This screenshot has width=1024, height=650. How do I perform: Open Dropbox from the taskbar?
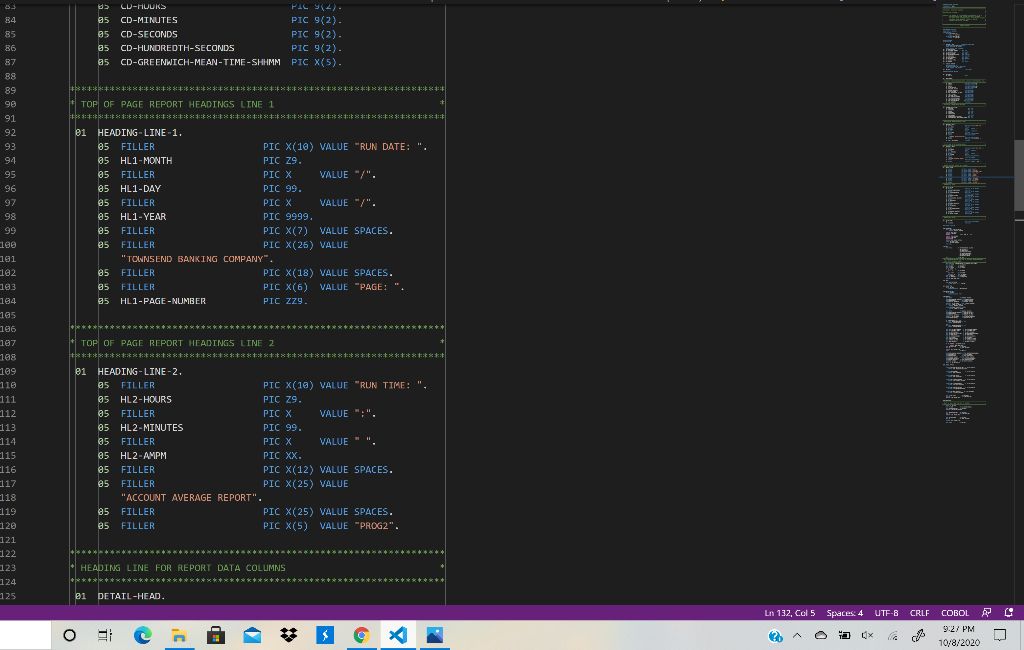click(x=288, y=635)
